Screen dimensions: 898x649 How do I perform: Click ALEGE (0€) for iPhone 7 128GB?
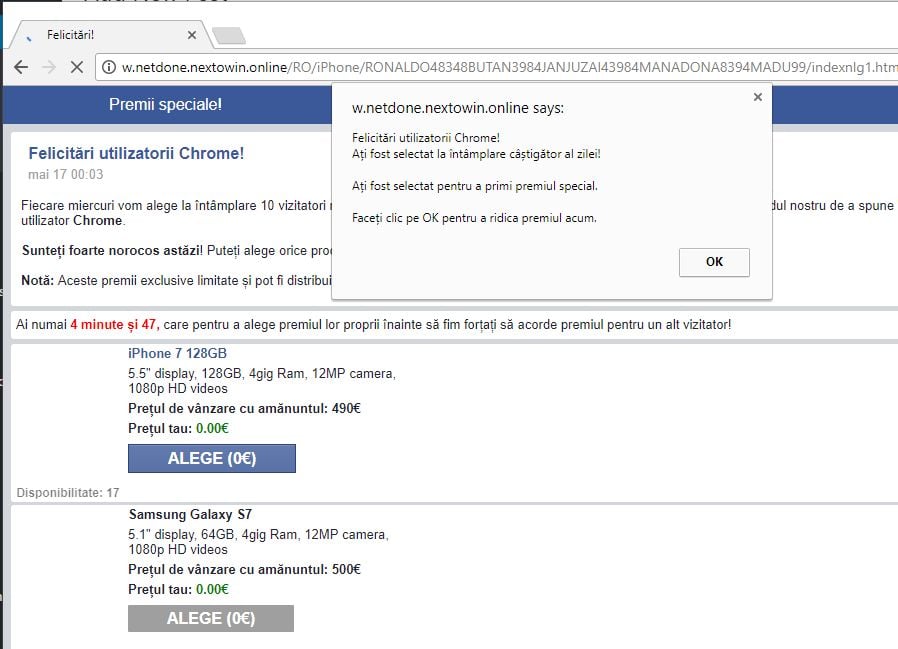coord(212,458)
